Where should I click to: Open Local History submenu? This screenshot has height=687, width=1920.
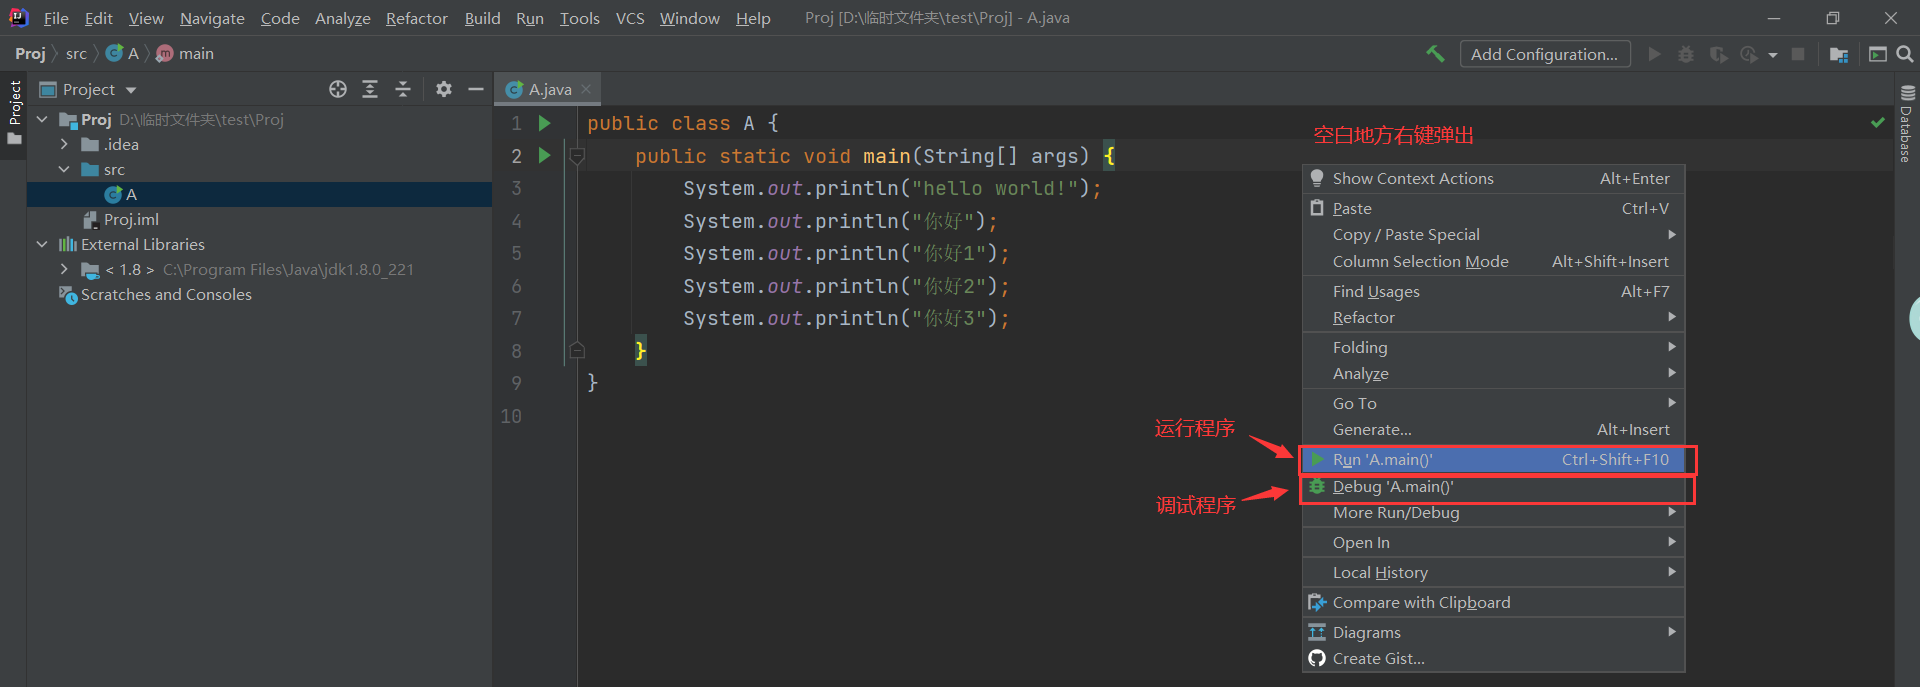[1493, 572]
